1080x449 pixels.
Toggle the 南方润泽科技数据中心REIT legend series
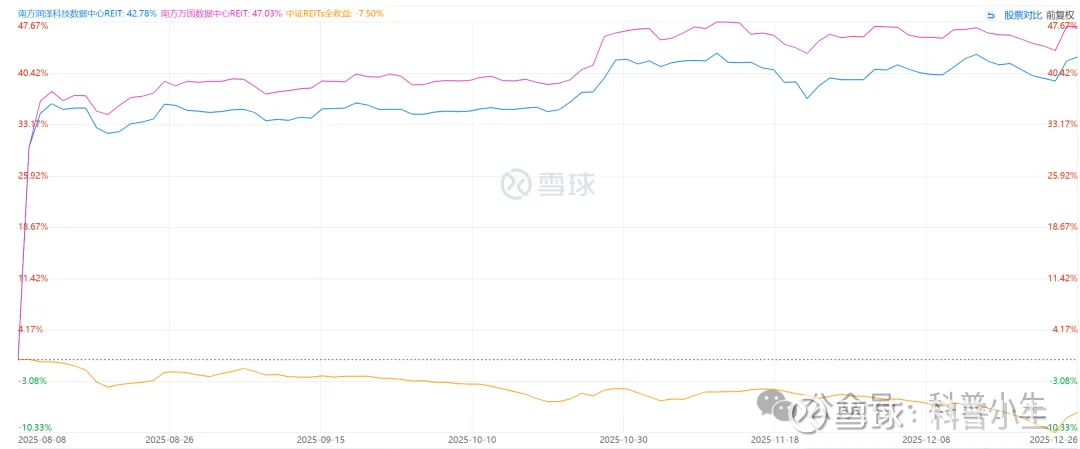[x=87, y=14]
